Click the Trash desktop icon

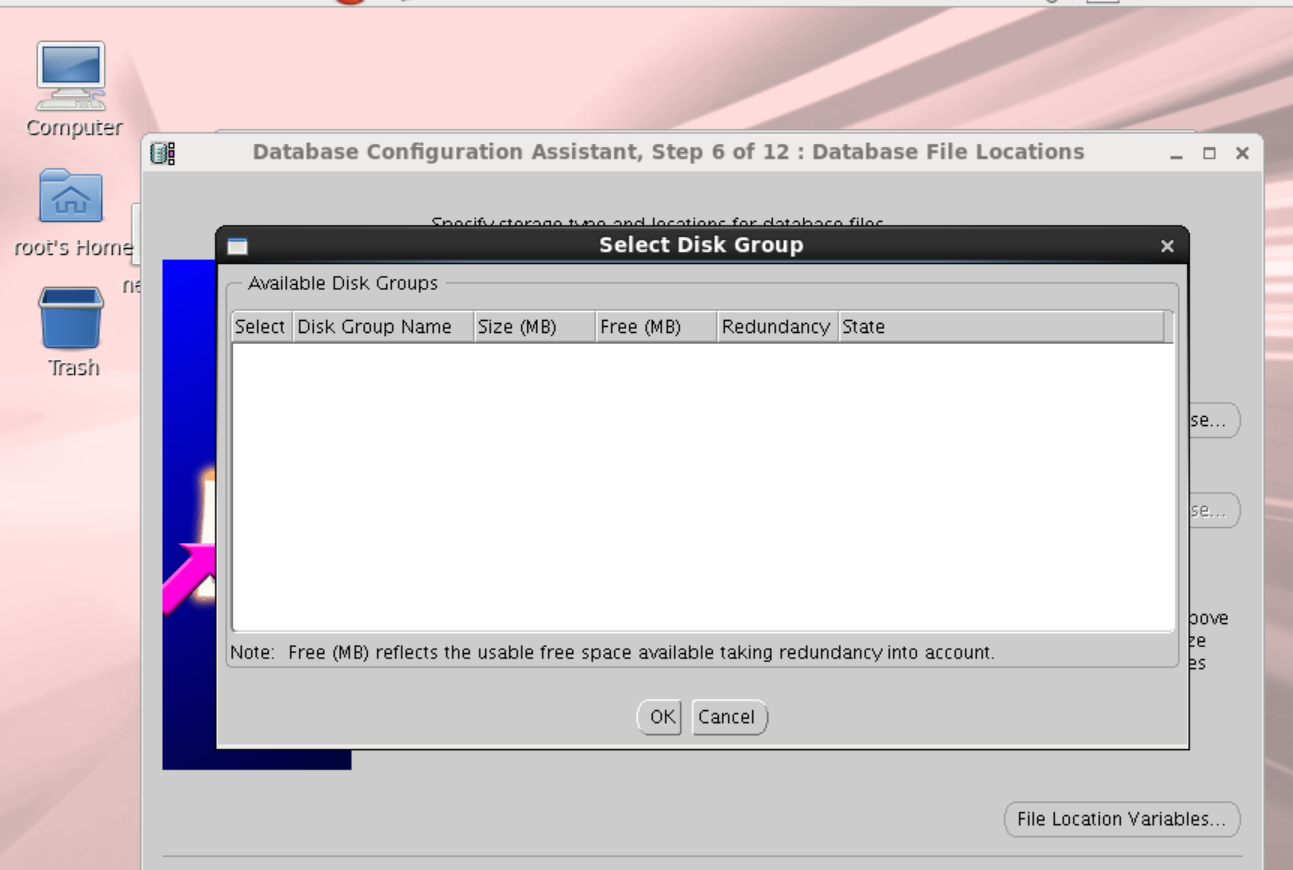tap(71, 318)
